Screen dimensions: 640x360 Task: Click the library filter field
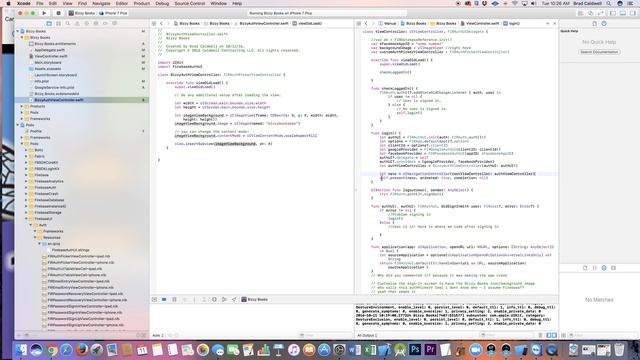tap(602, 335)
